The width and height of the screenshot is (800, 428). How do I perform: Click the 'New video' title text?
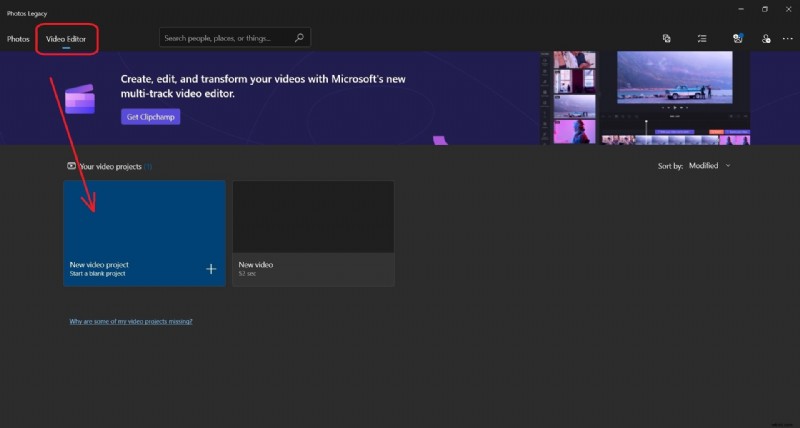point(256,265)
